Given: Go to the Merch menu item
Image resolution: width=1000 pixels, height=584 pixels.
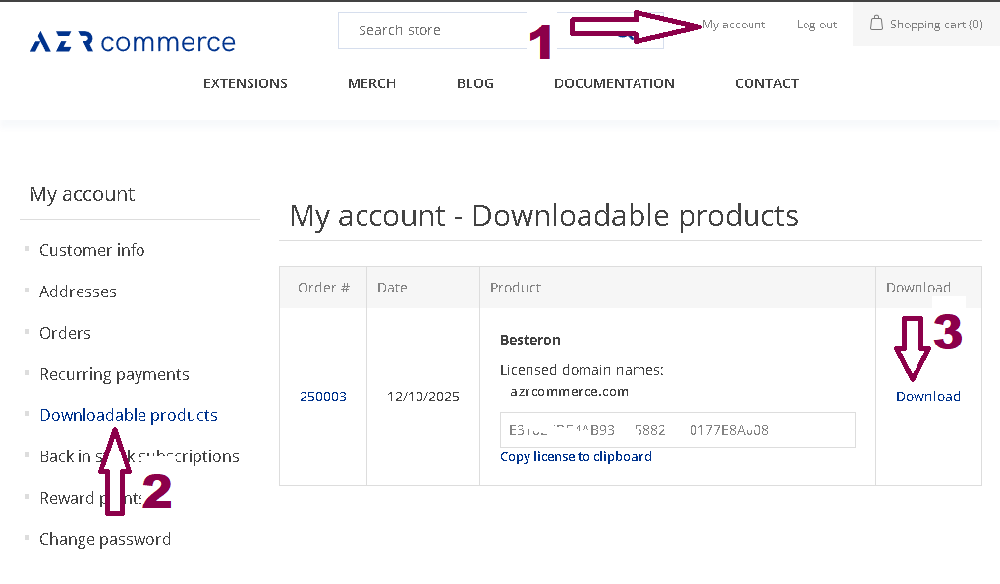Looking at the screenshot, I should (x=372, y=83).
